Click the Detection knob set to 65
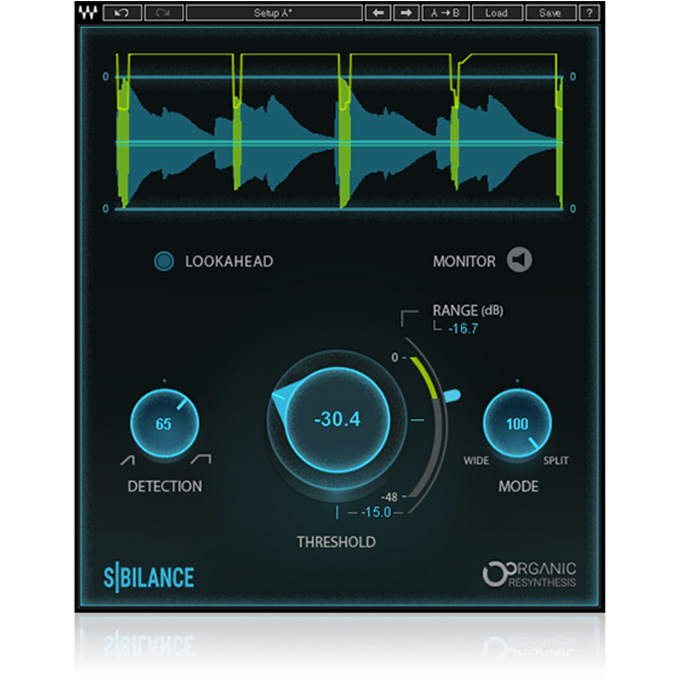Image resolution: width=681 pixels, height=683 pixels. [164, 423]
